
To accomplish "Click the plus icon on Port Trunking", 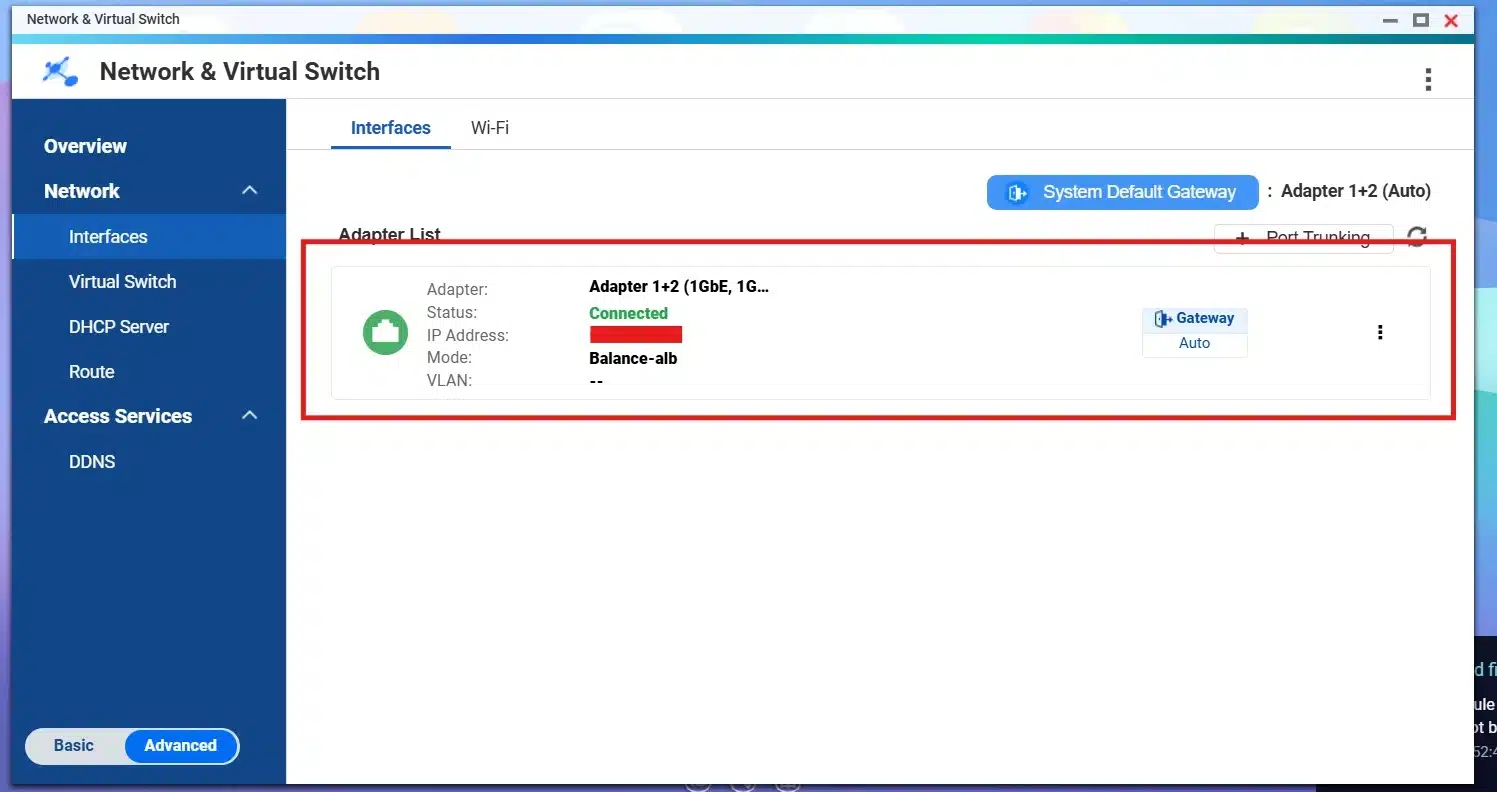I will tap(1241, 238).
